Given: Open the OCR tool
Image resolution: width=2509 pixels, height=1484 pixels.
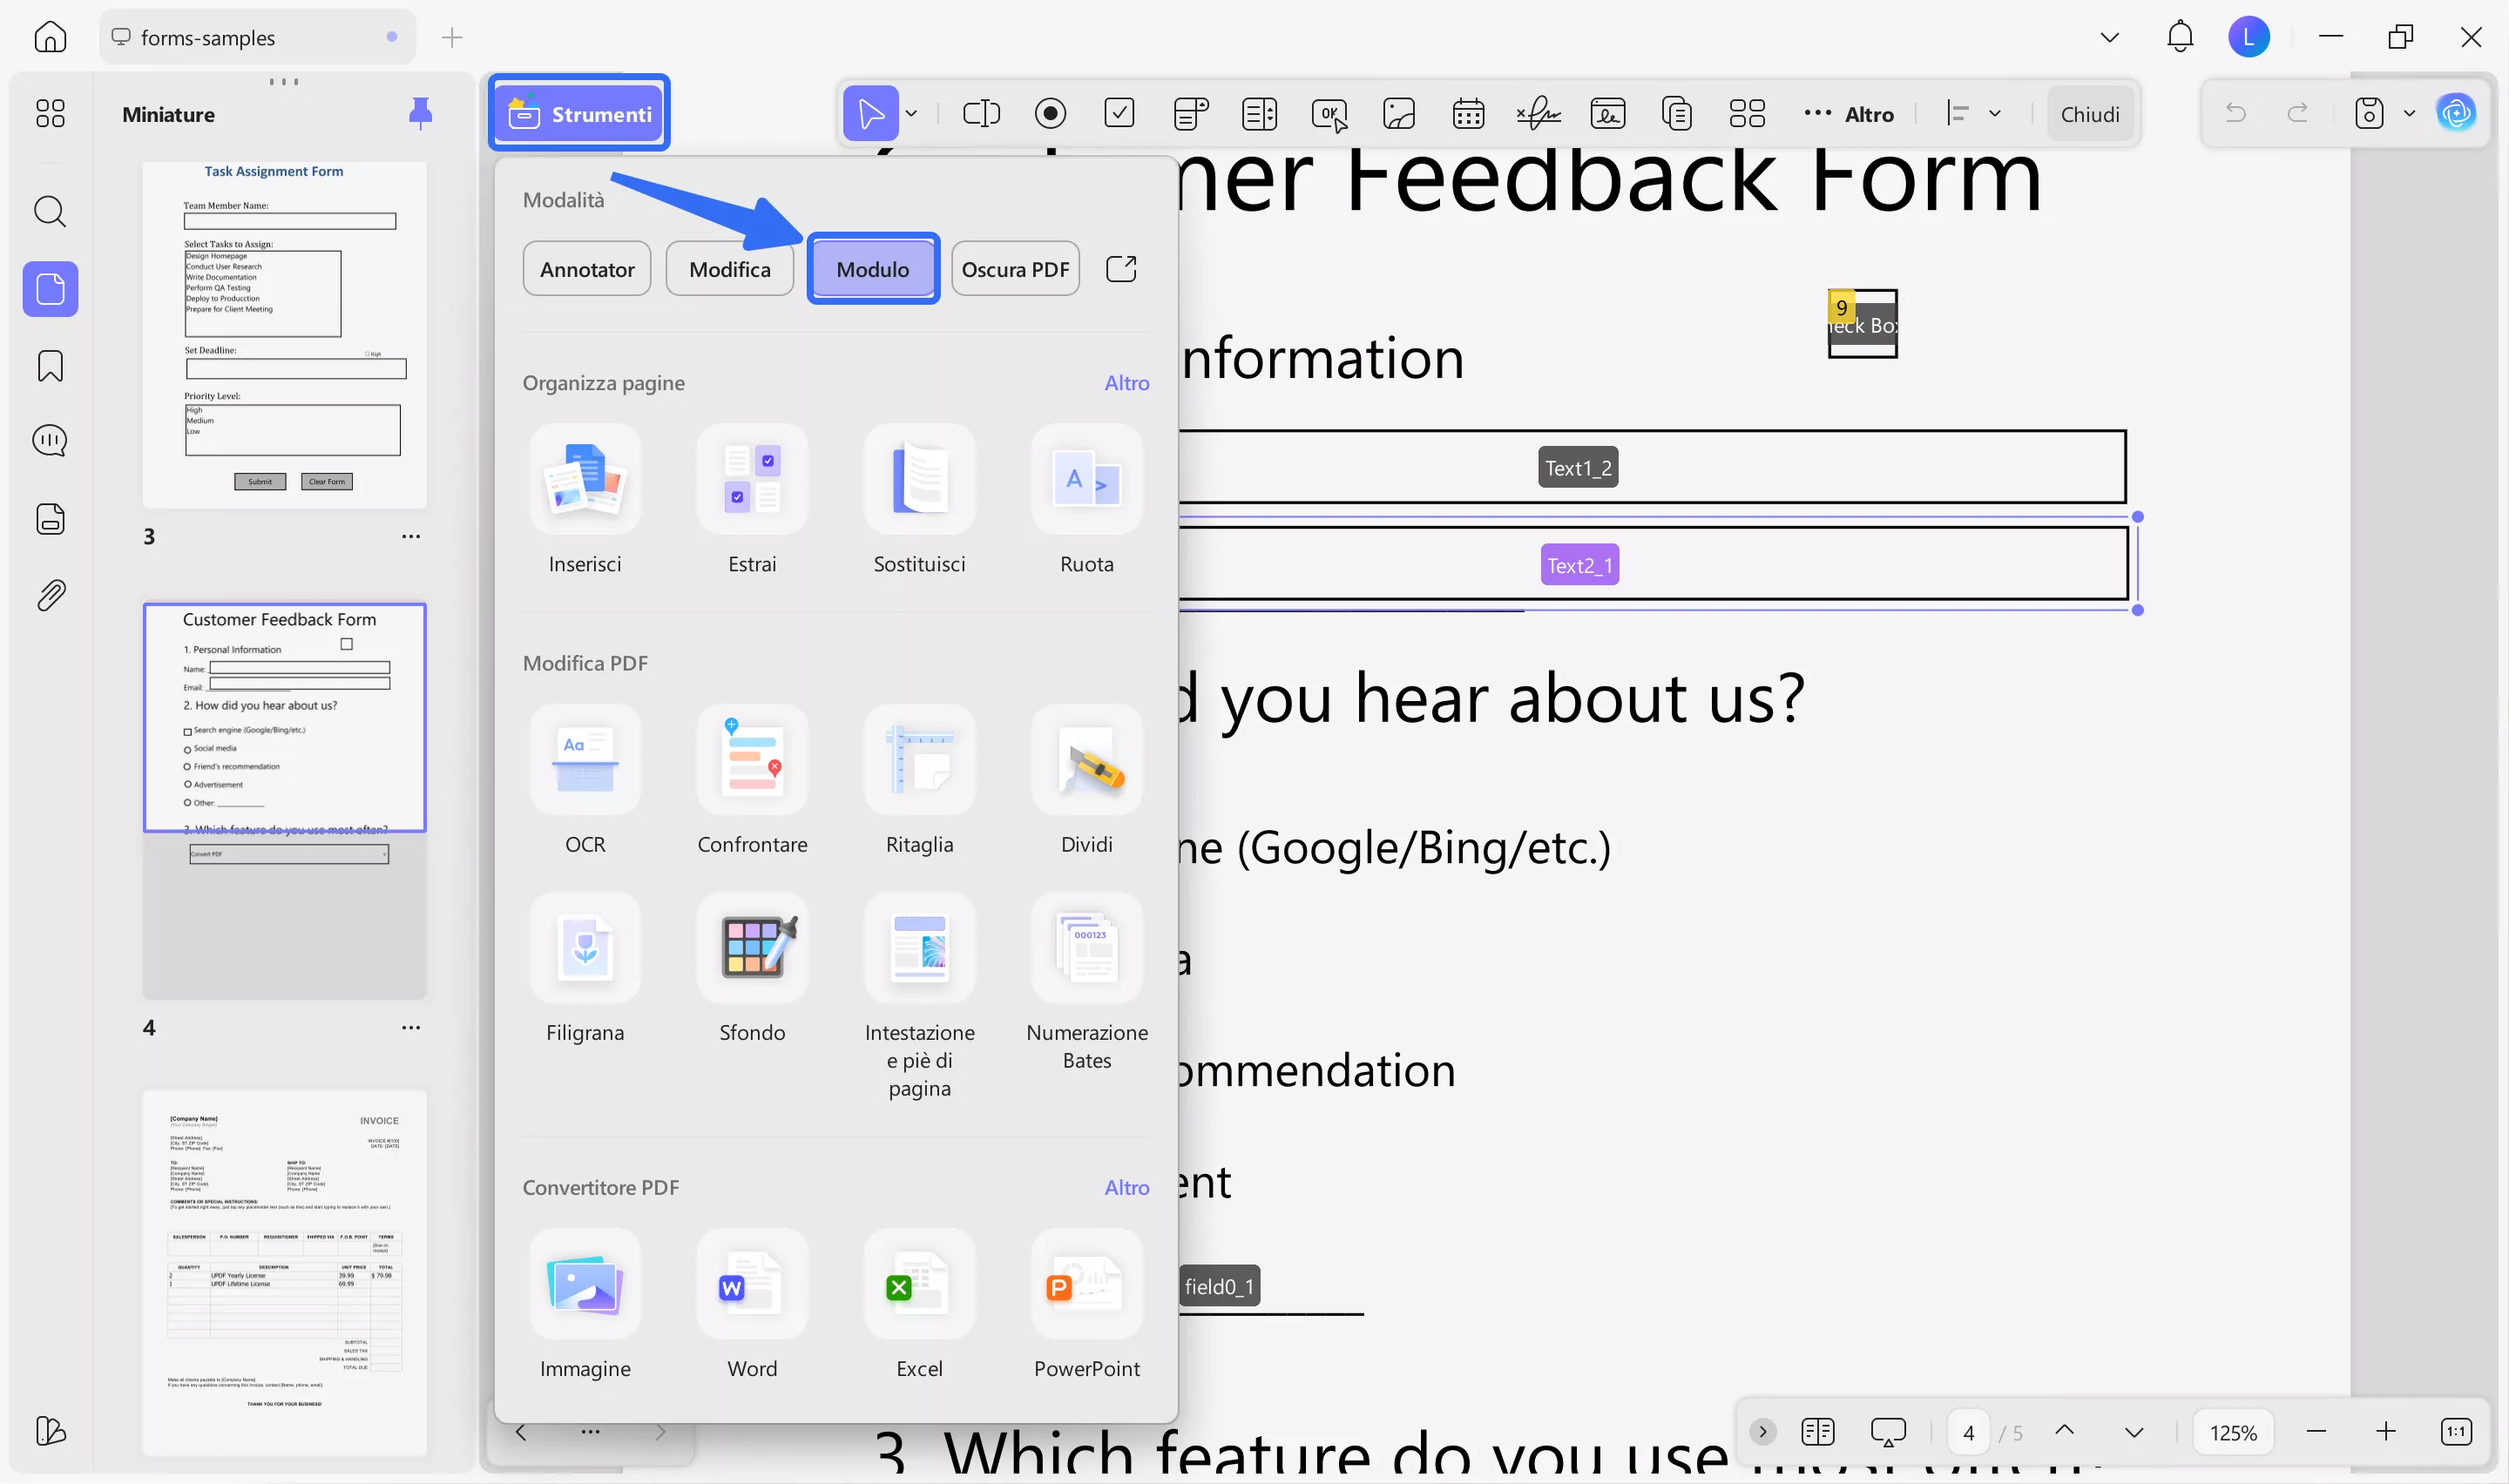Looking at the screenshot, I should [x=585, y=760].
